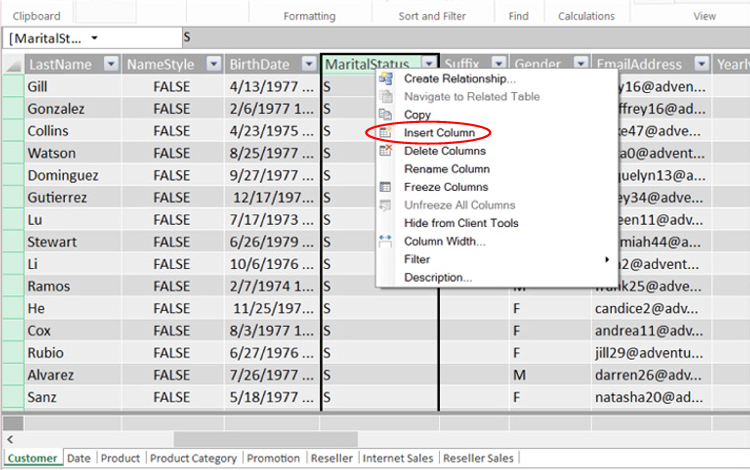
Task: Click the Create Relationship icon in context menu
Action: (386, 79)
